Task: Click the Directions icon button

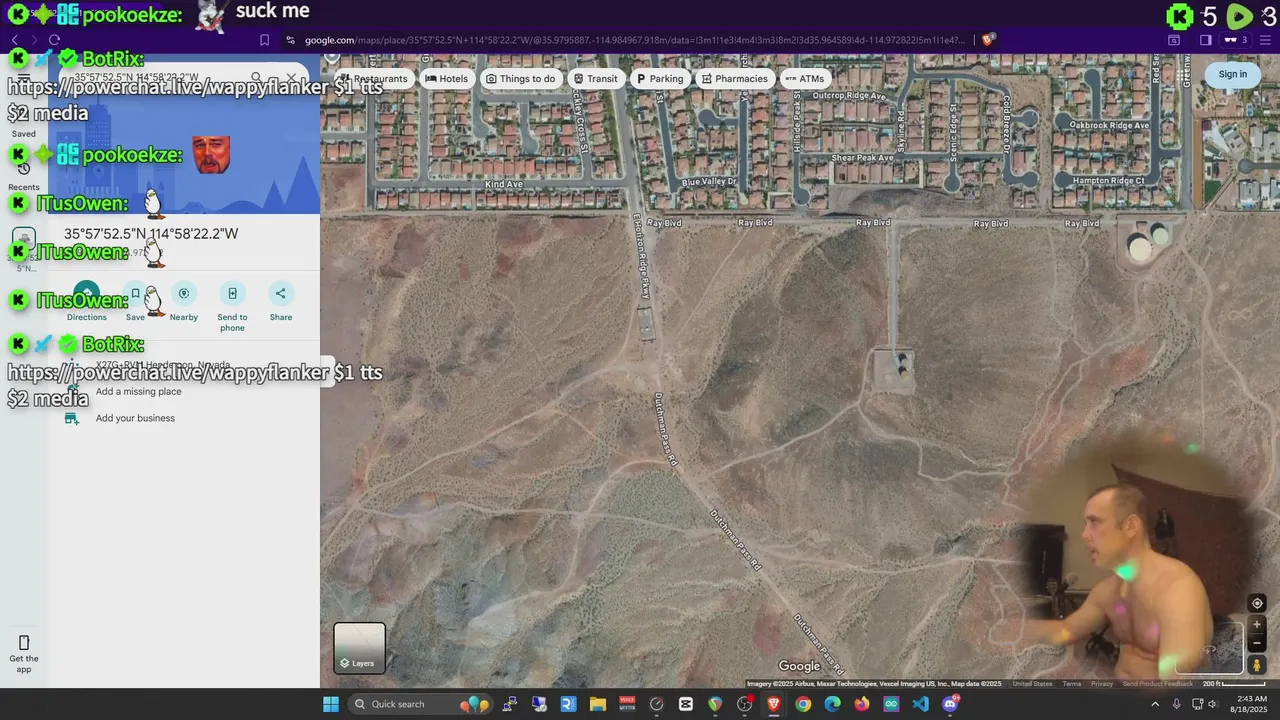Action: pos(87,293)
